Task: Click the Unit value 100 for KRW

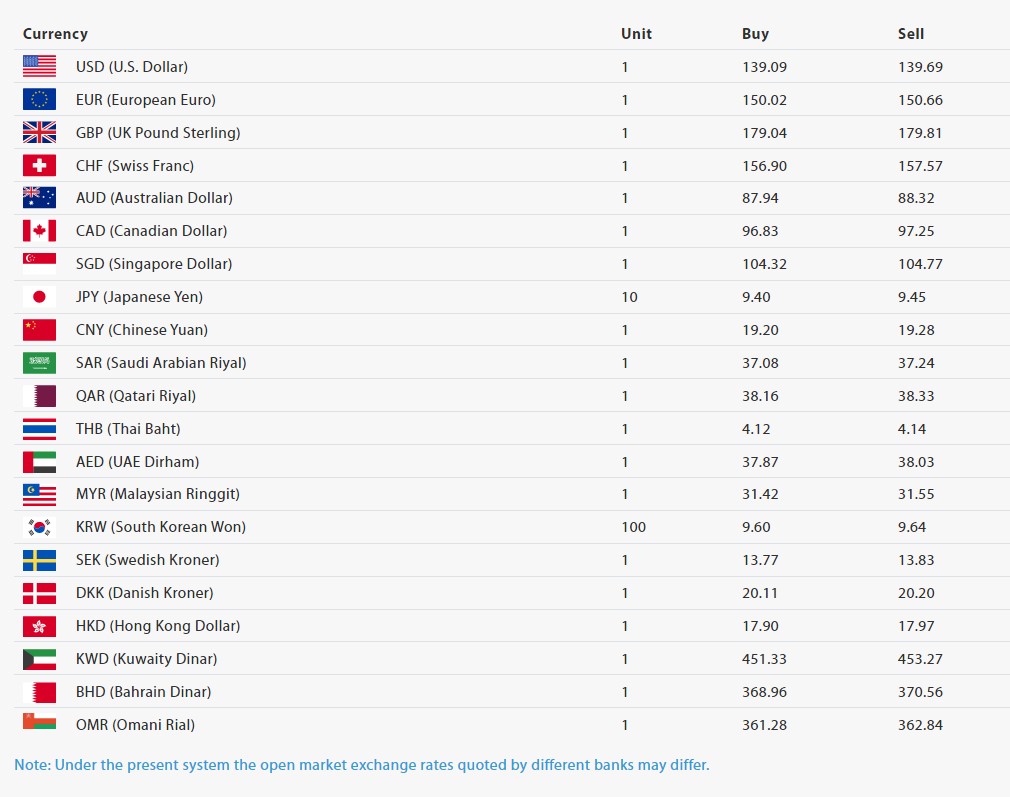Action: 633,527
